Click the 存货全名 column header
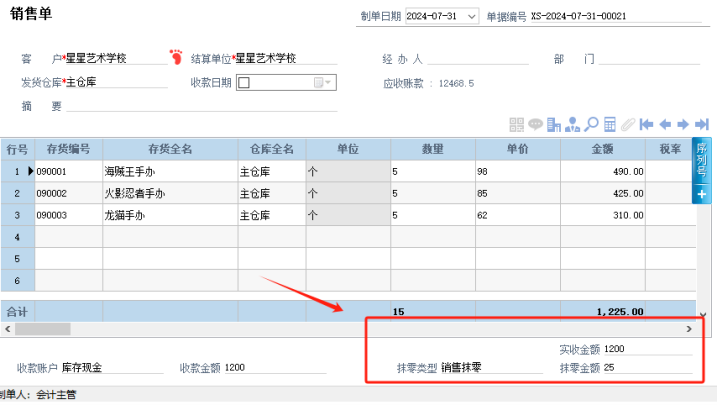The image size is (718, 405). [170, 149]
